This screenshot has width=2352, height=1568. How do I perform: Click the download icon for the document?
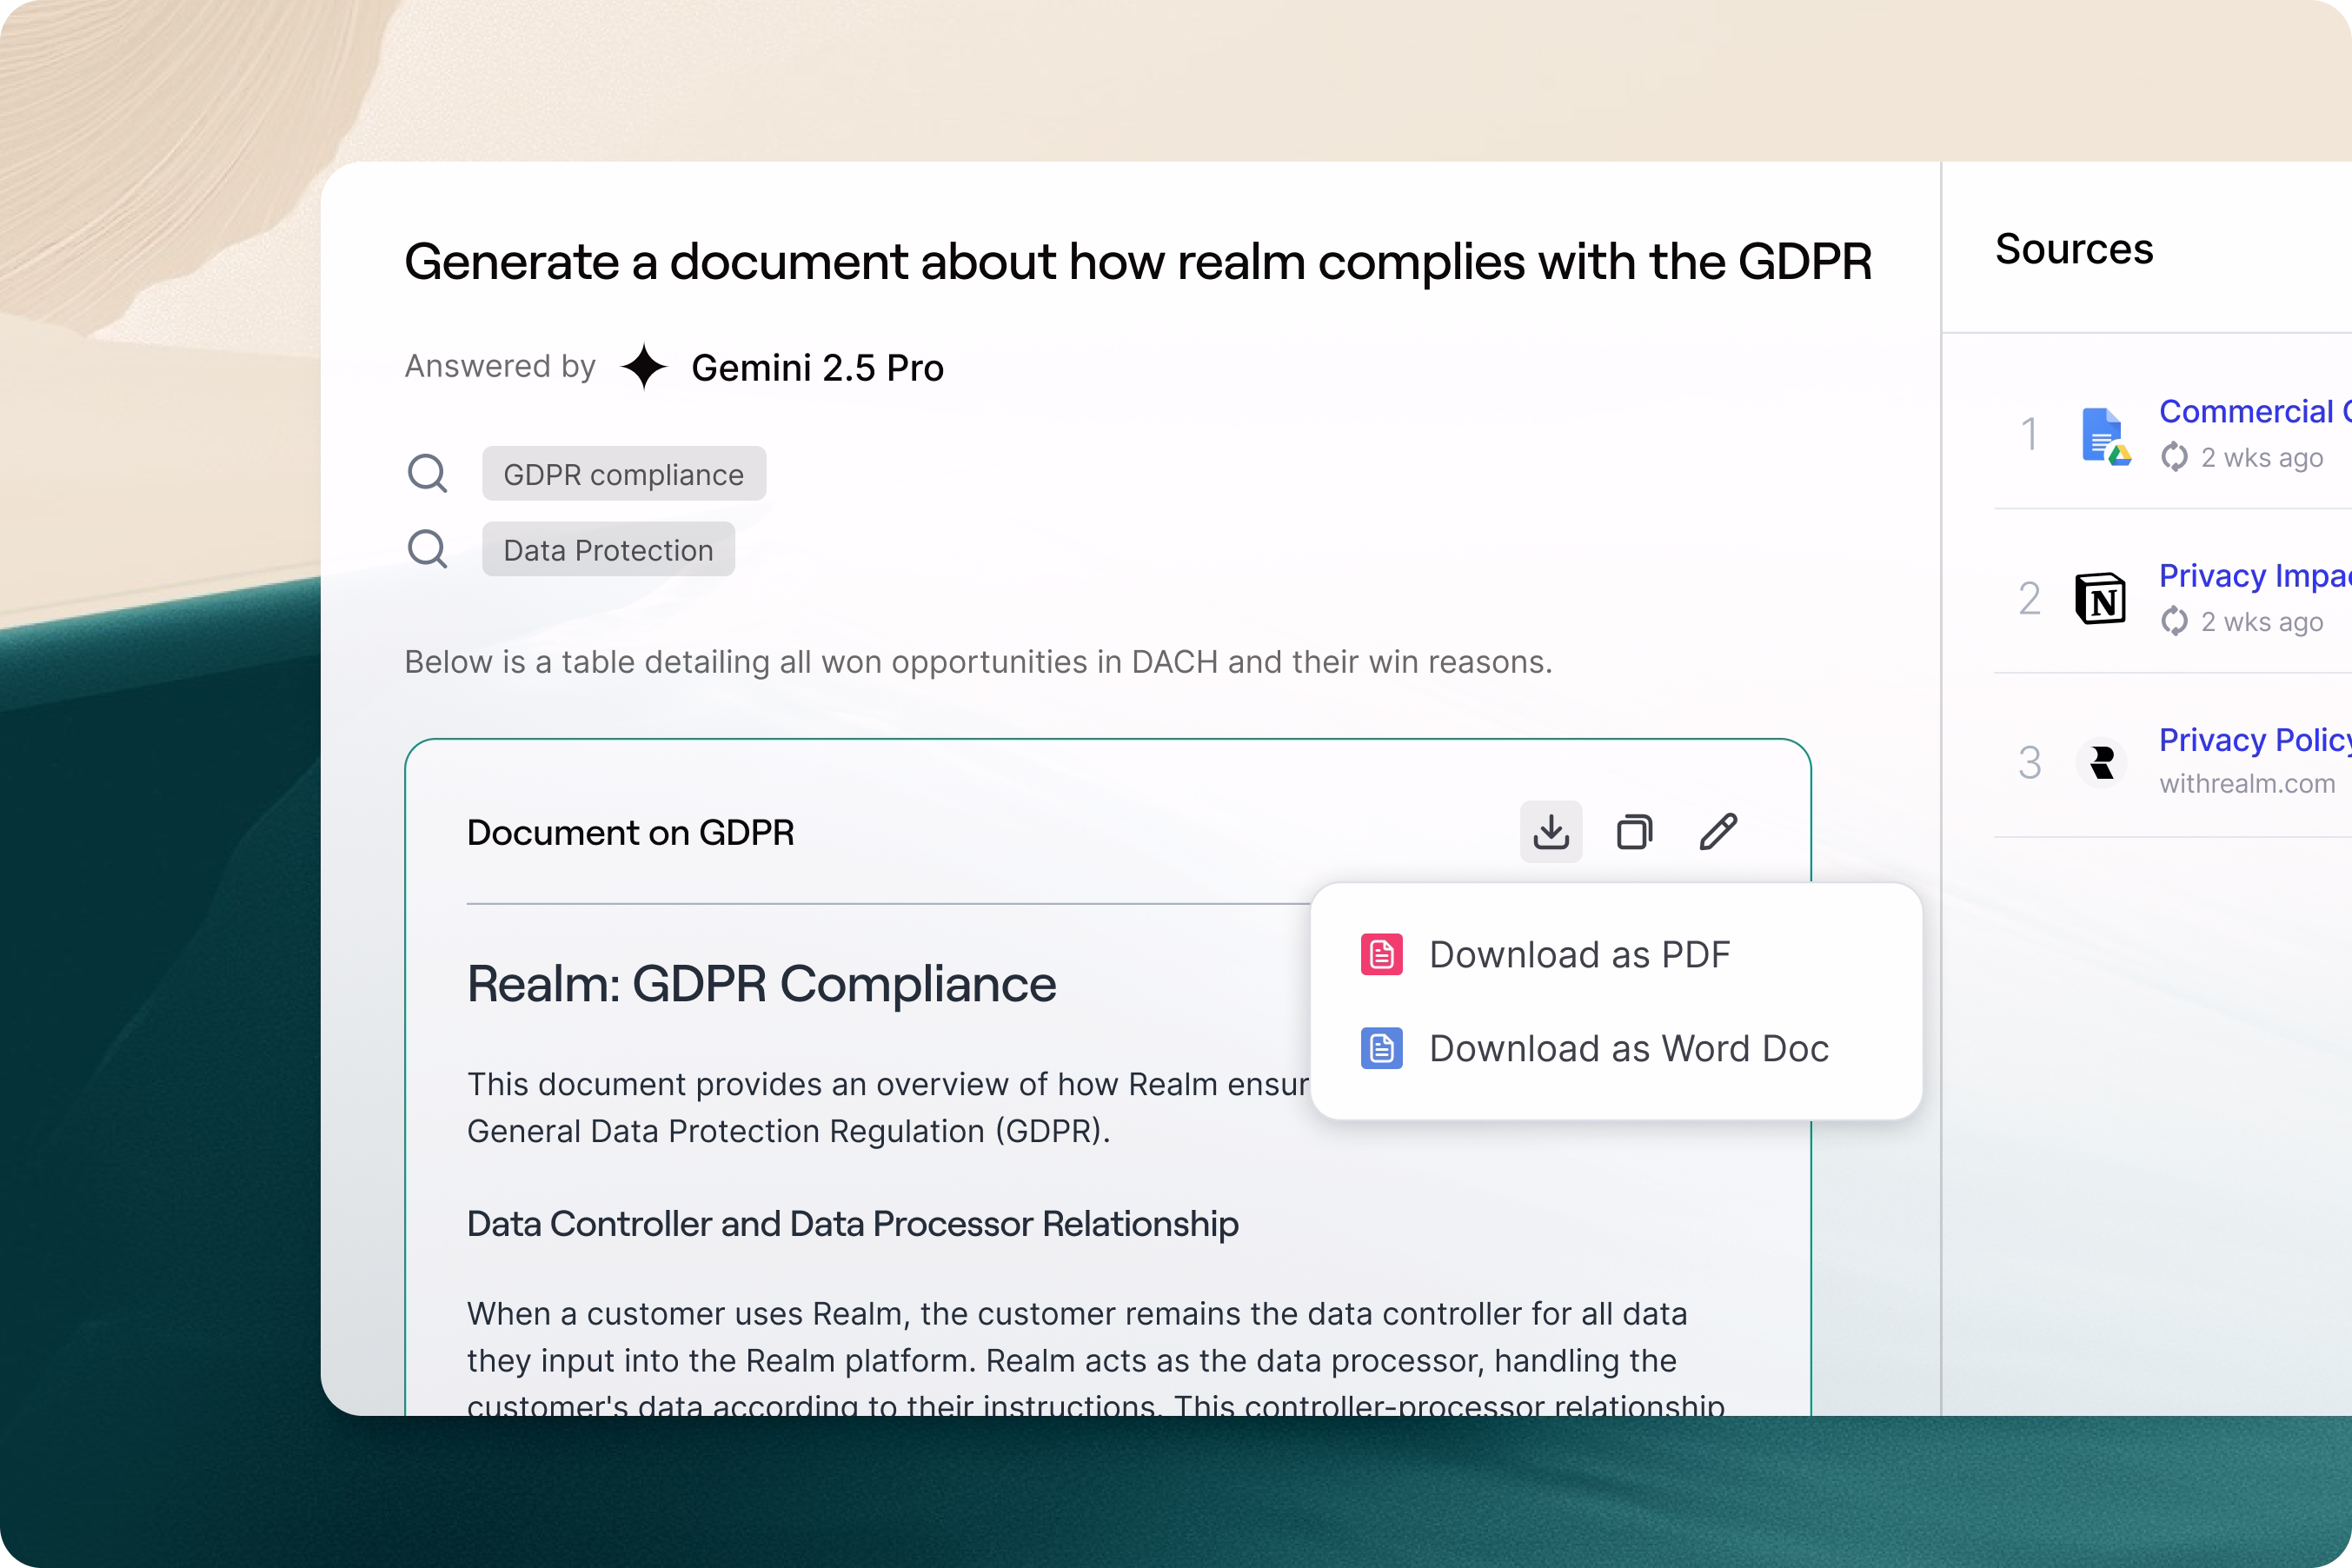pos(1550,832)
